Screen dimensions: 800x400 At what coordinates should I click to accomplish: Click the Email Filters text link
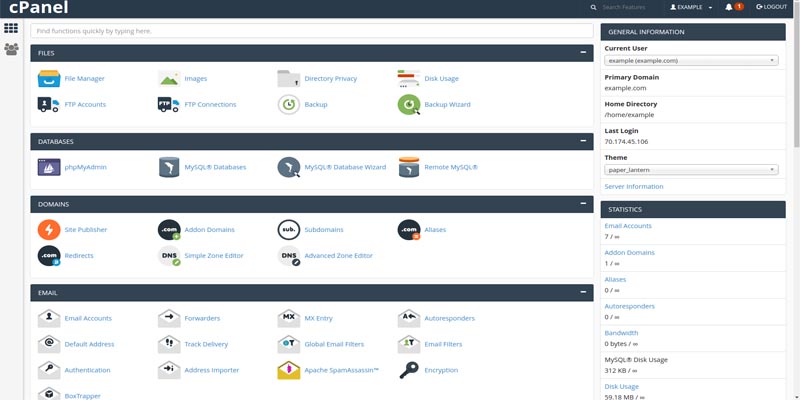(x=443, y=344)
